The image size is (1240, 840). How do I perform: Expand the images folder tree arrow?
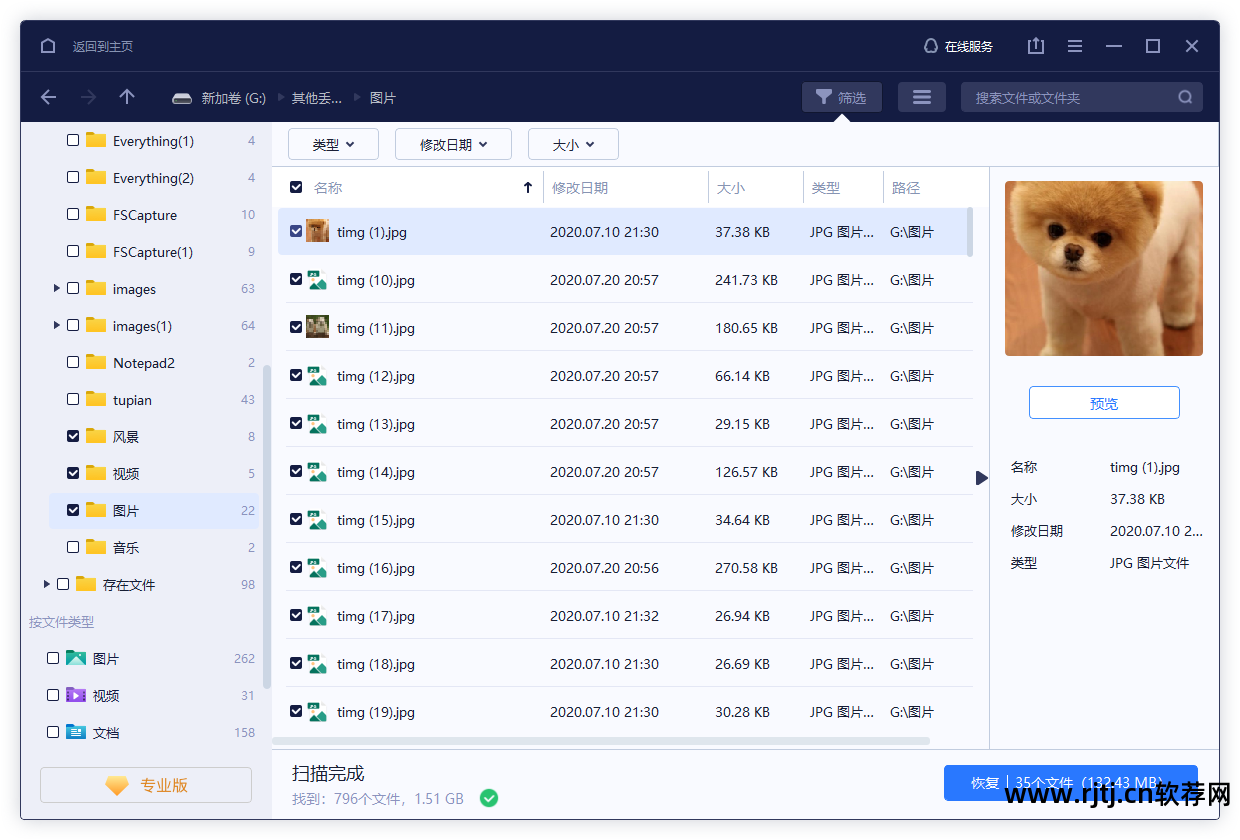click(57, 288)
